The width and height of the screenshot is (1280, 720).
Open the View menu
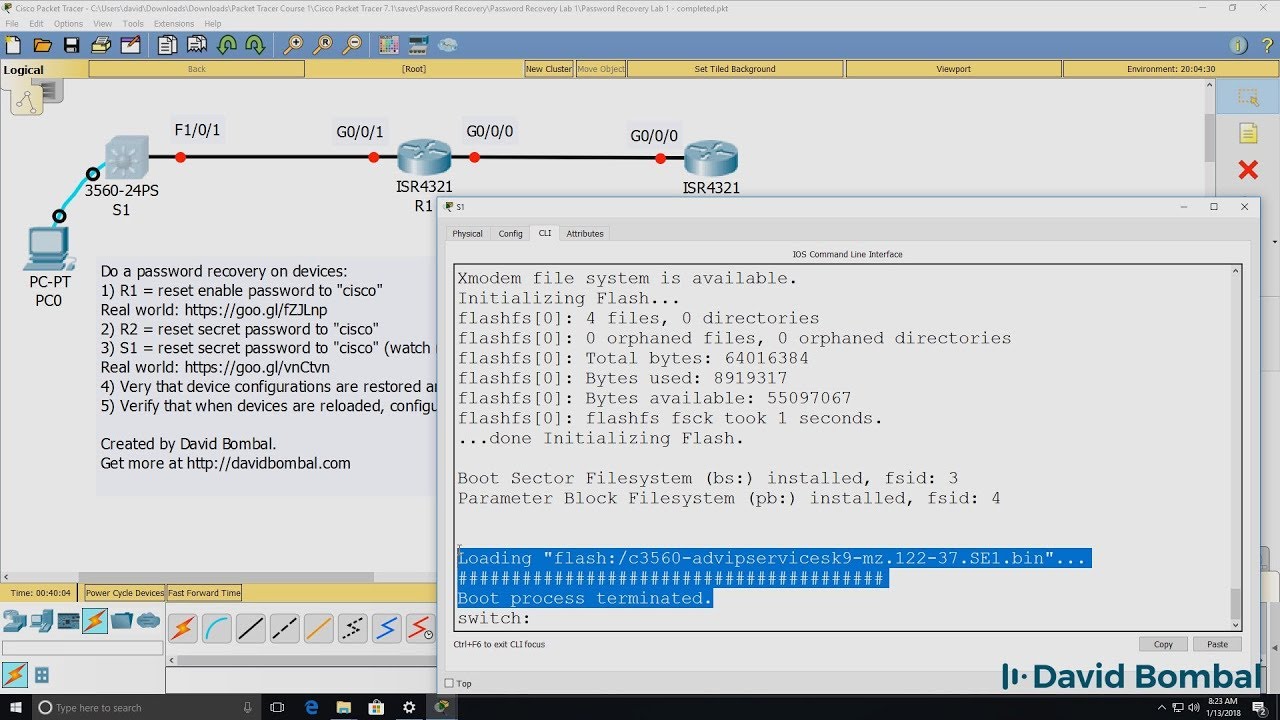[102, 23]
